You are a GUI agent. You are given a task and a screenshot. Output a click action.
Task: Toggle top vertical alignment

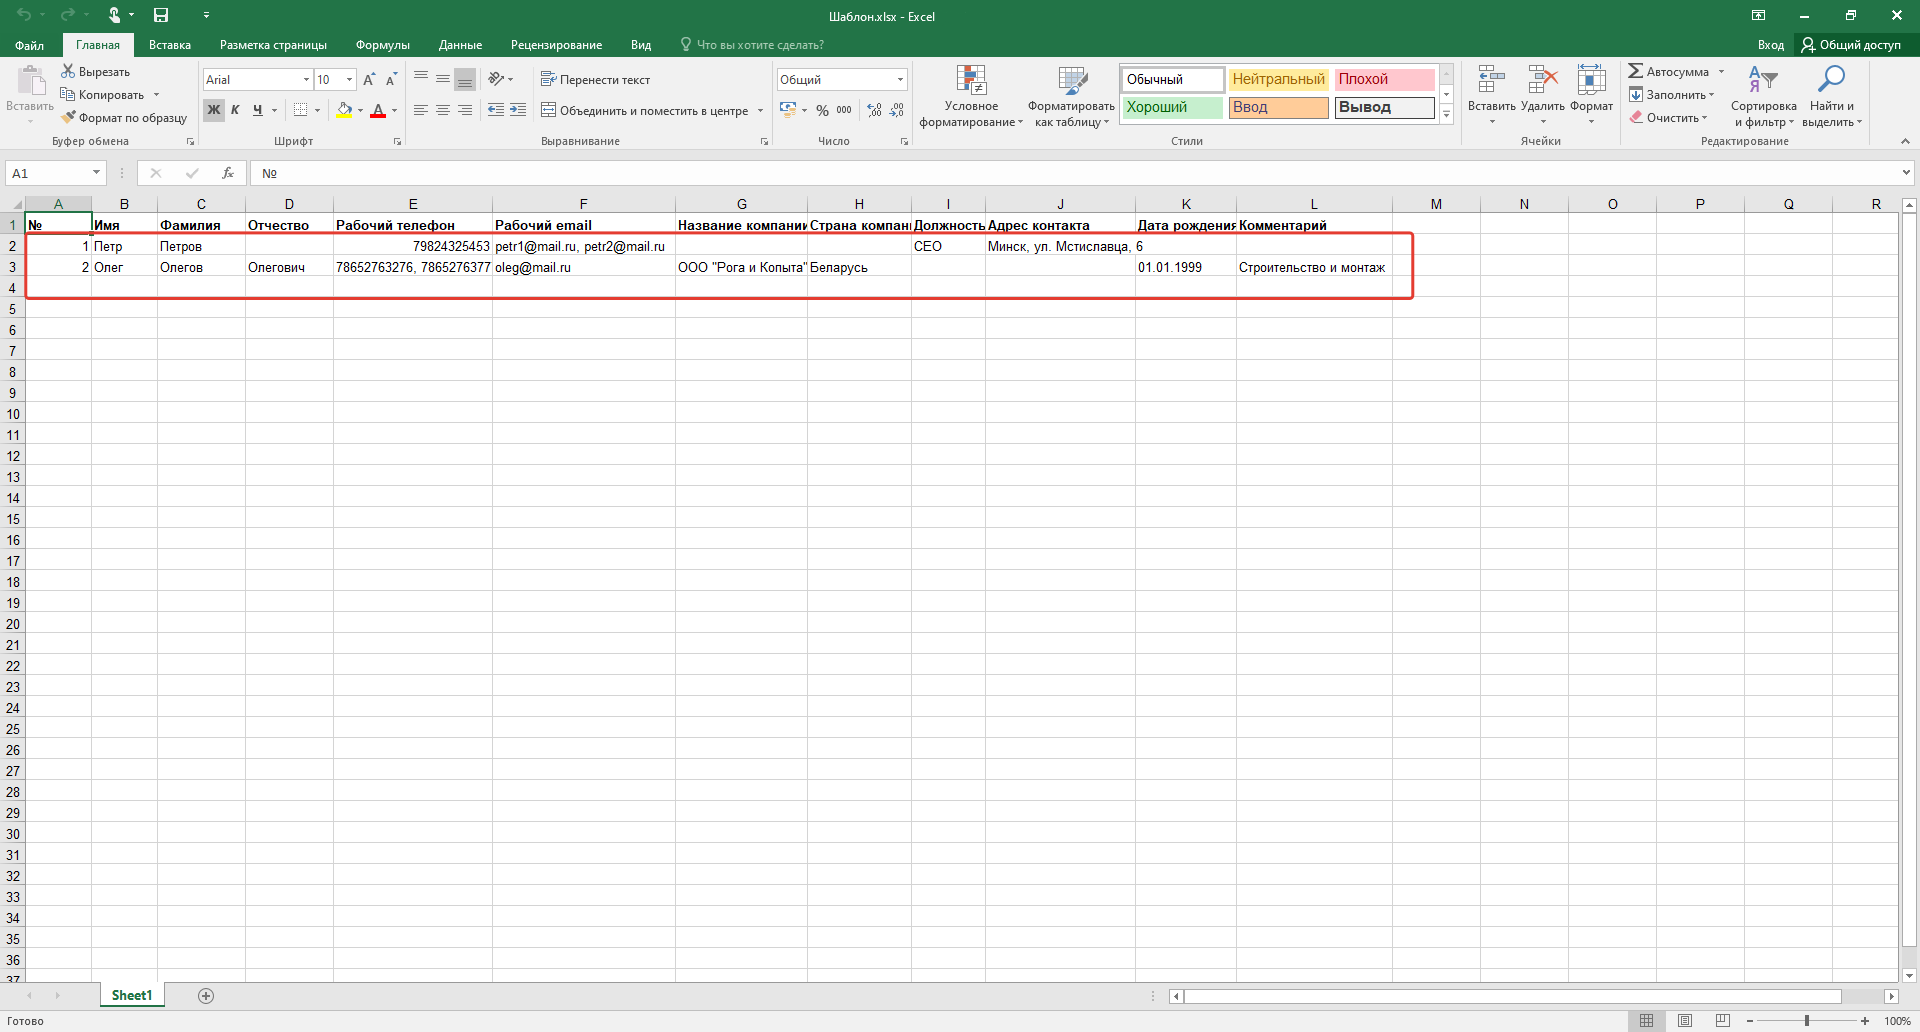[x=421, y=79]
